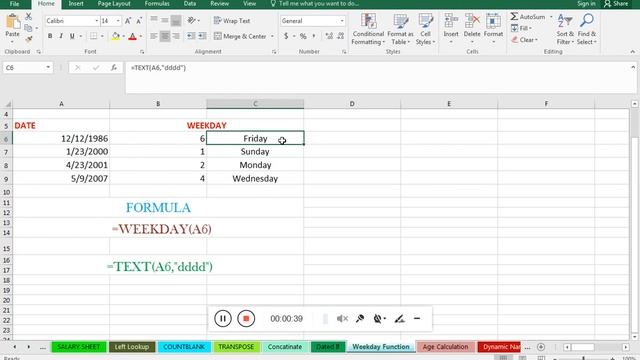Increase the cell indent
This screenshot has height=360, width=640.
(x=202, y=36)
